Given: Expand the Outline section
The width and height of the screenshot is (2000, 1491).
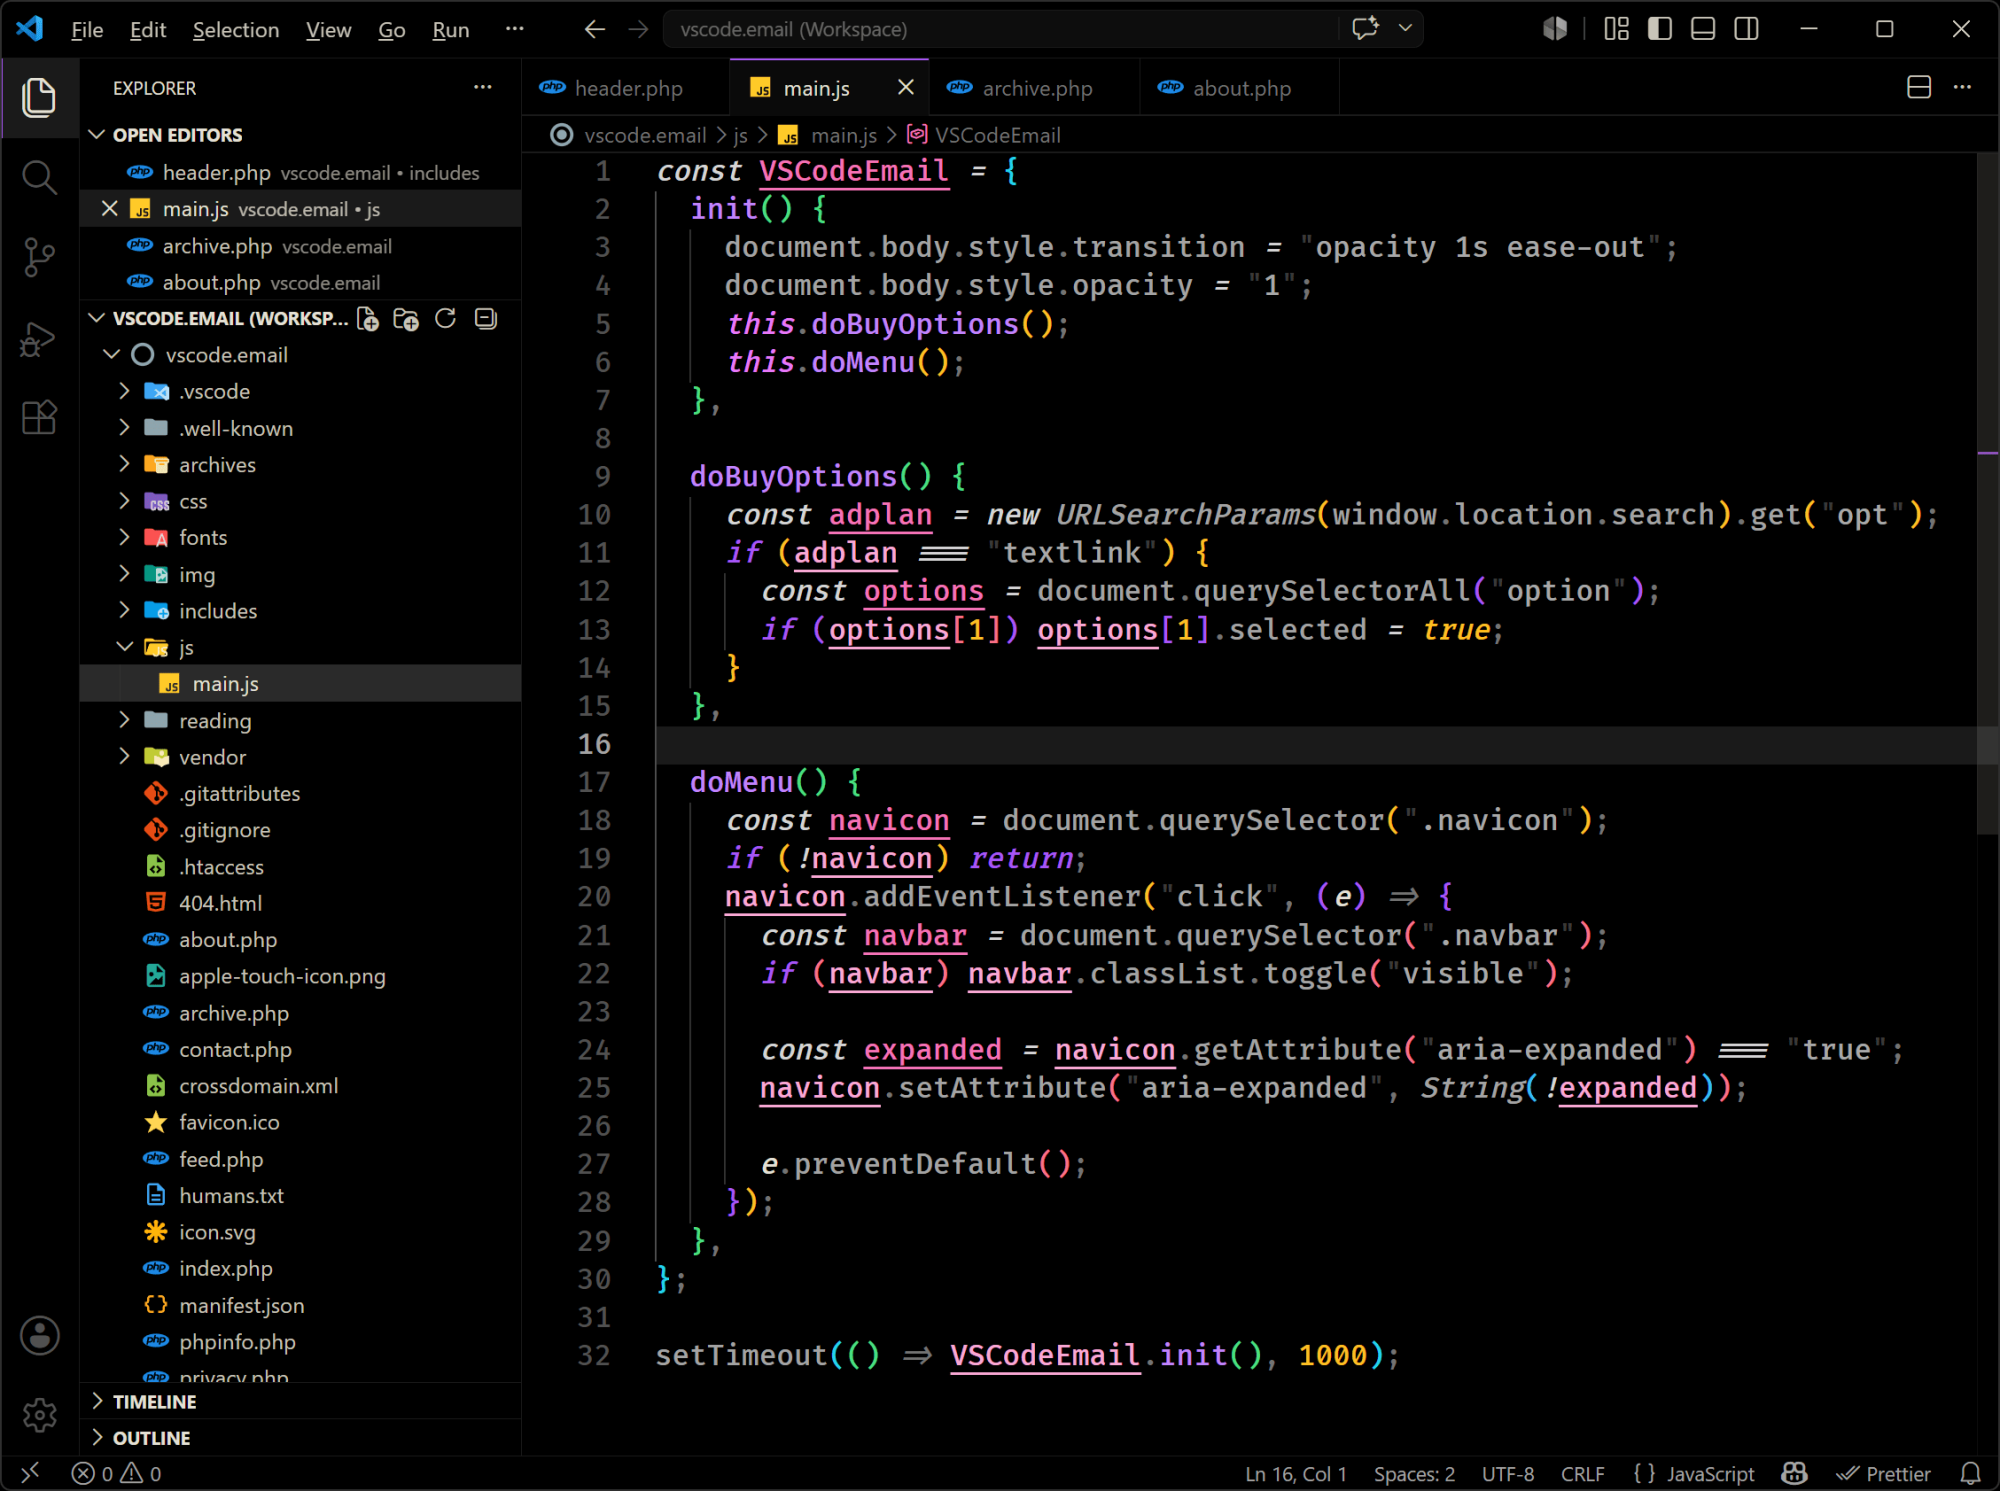Looking at the screenshot, I should [x=97, y=1437].
